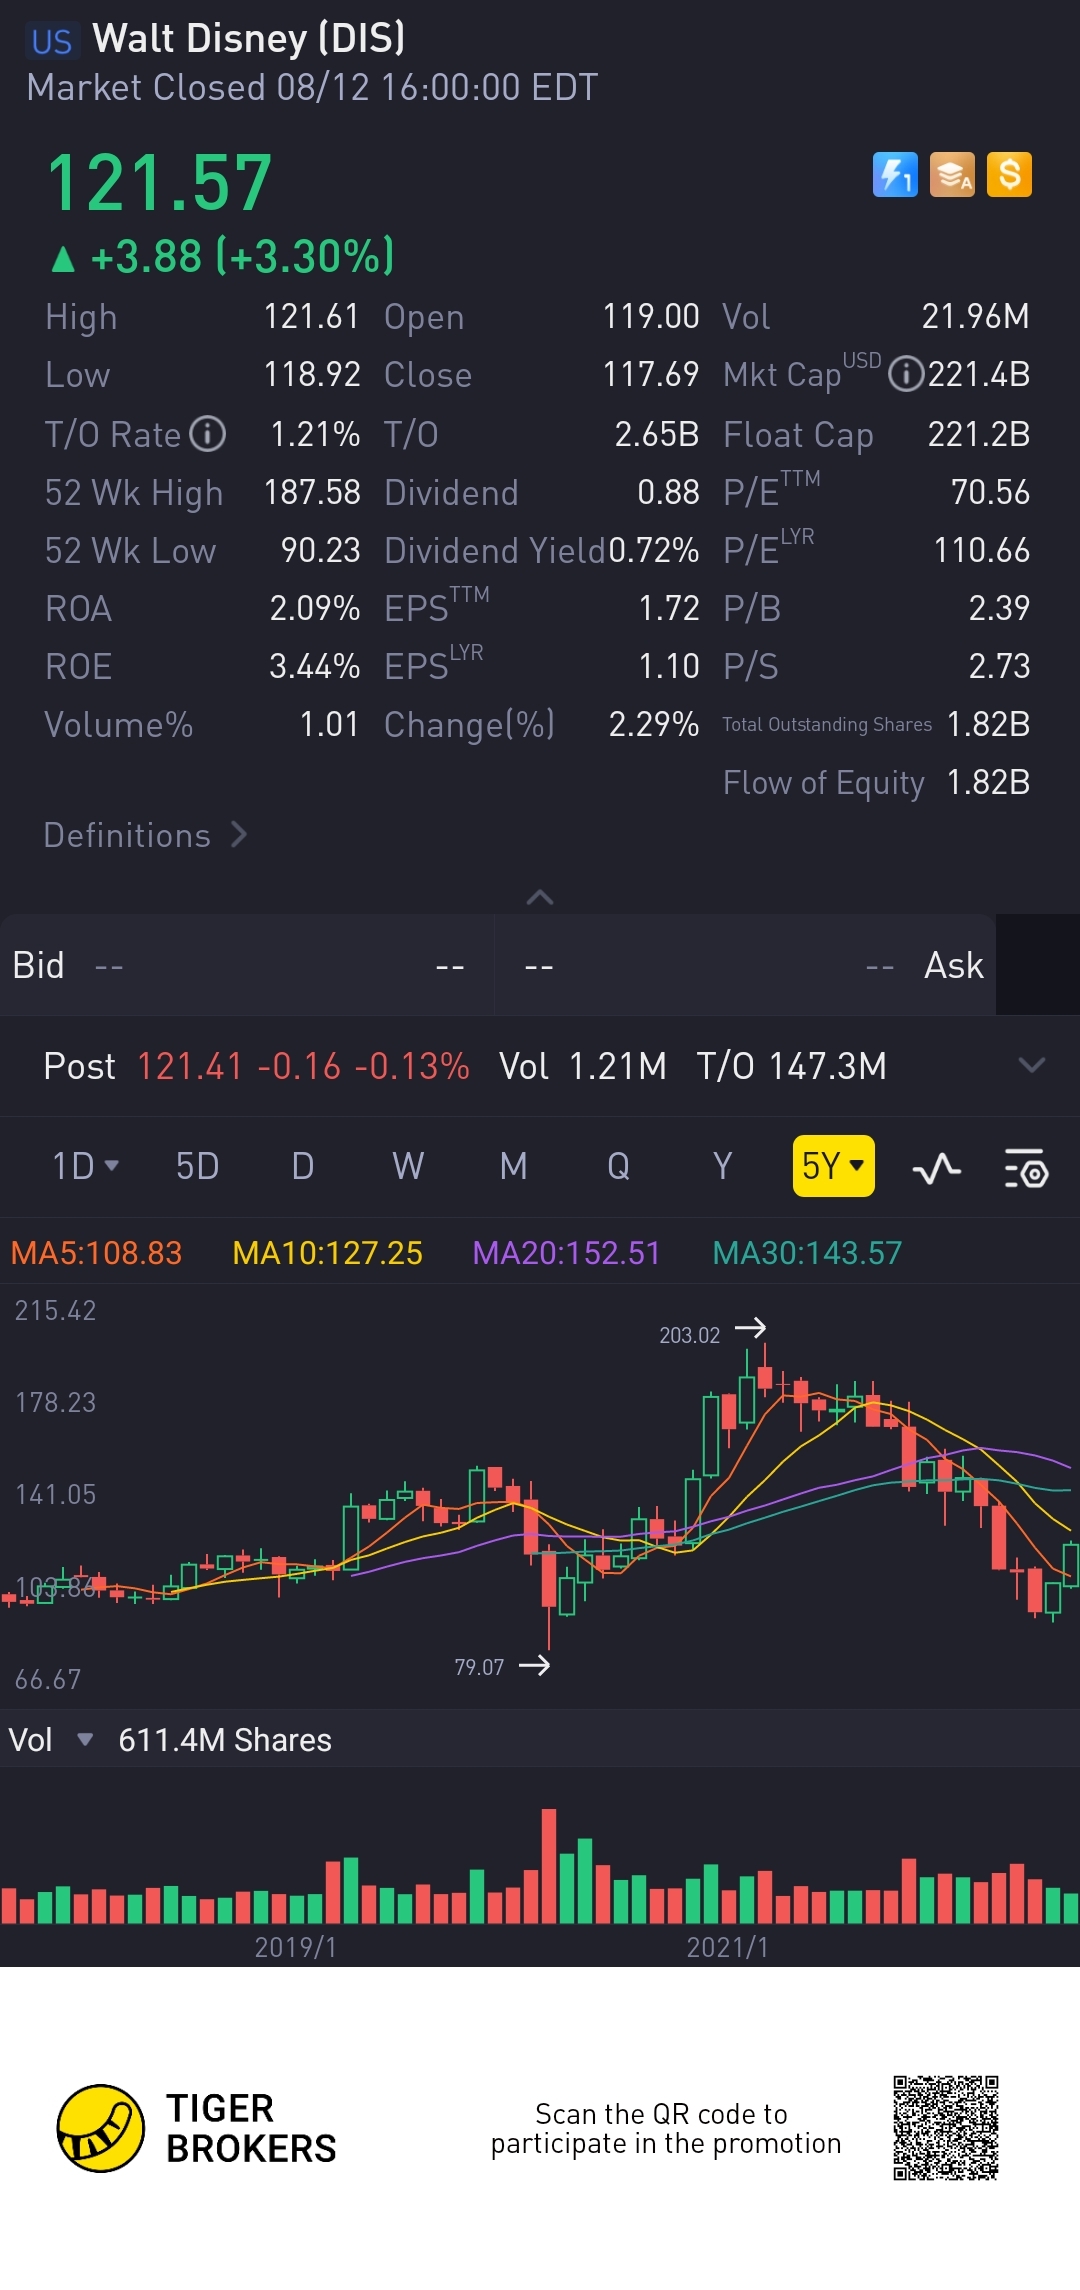
Task: Tap the 2019/1 date axis label
Action: tap(296, 1947)
